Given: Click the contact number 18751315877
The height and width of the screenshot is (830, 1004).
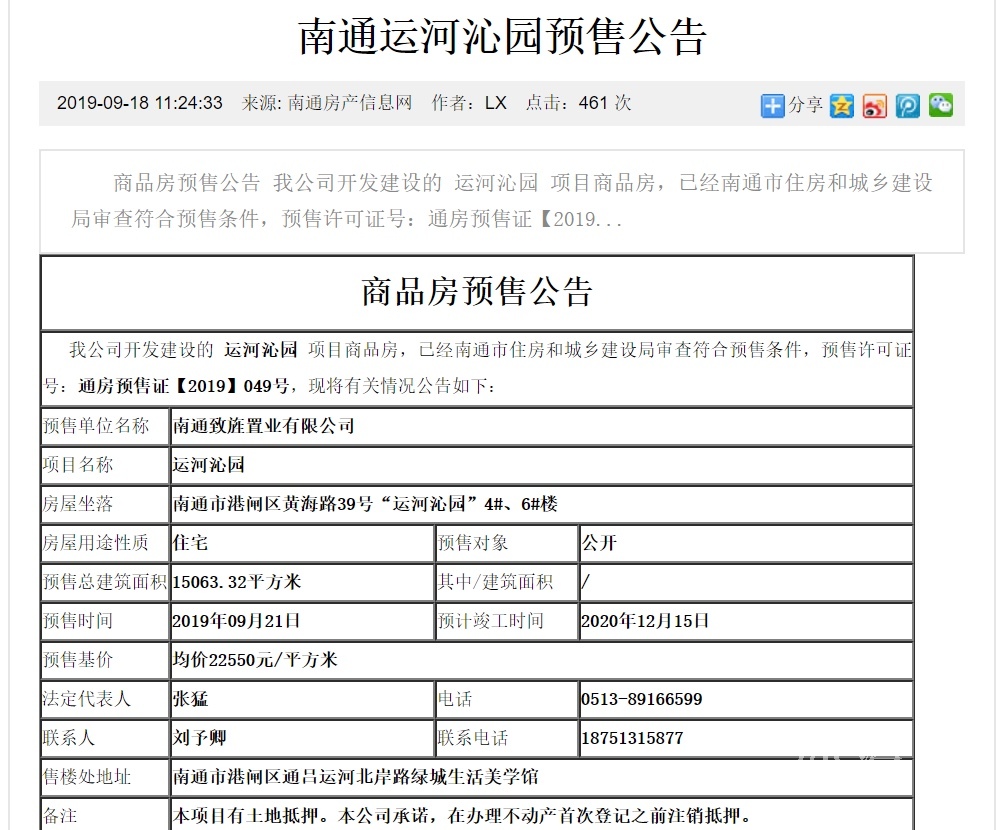Looking at the screenshot, I should [x=632, y=738].
